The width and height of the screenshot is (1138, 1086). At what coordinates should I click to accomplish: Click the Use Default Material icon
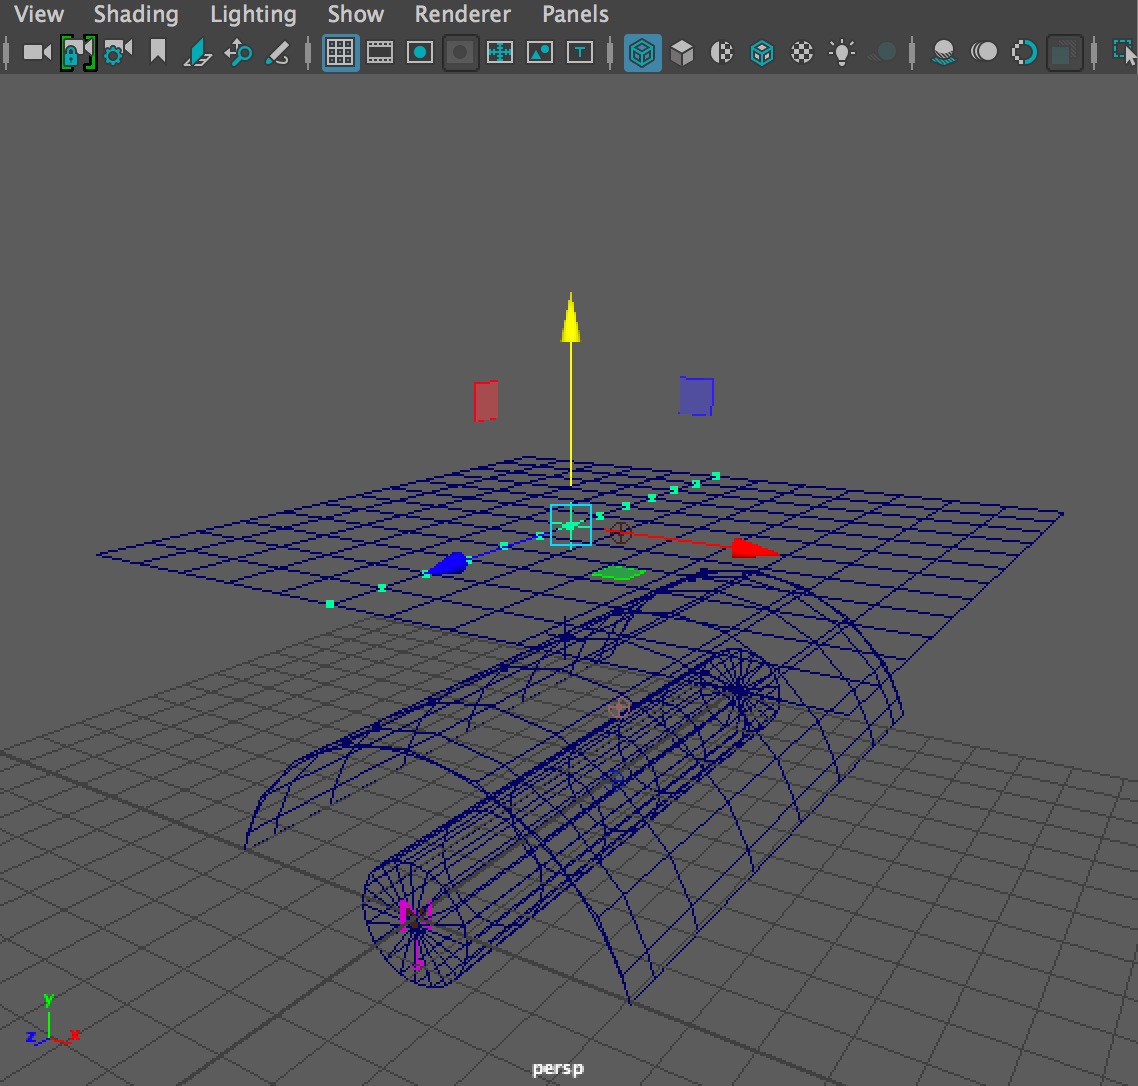click(x=721, y=52)
